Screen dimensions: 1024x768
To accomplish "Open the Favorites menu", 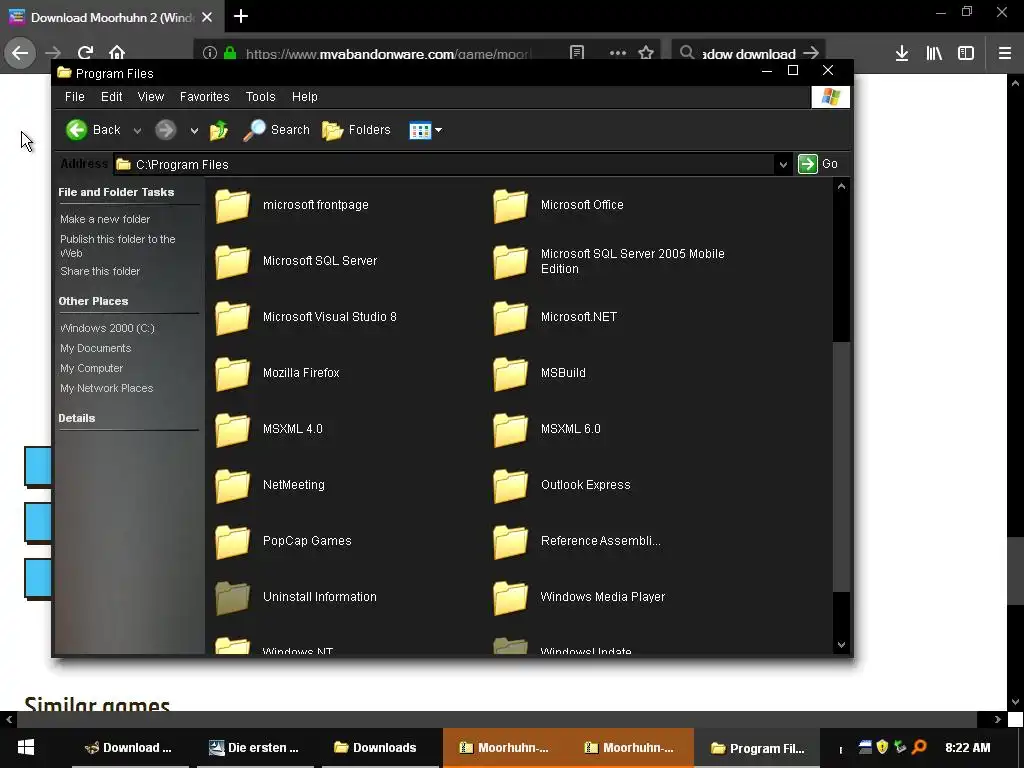I will [204, 97].
